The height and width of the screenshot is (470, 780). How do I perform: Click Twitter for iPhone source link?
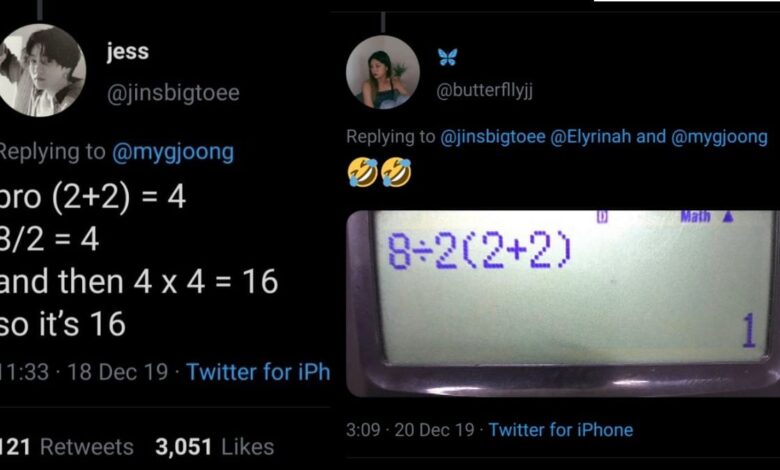coord(561,430)
